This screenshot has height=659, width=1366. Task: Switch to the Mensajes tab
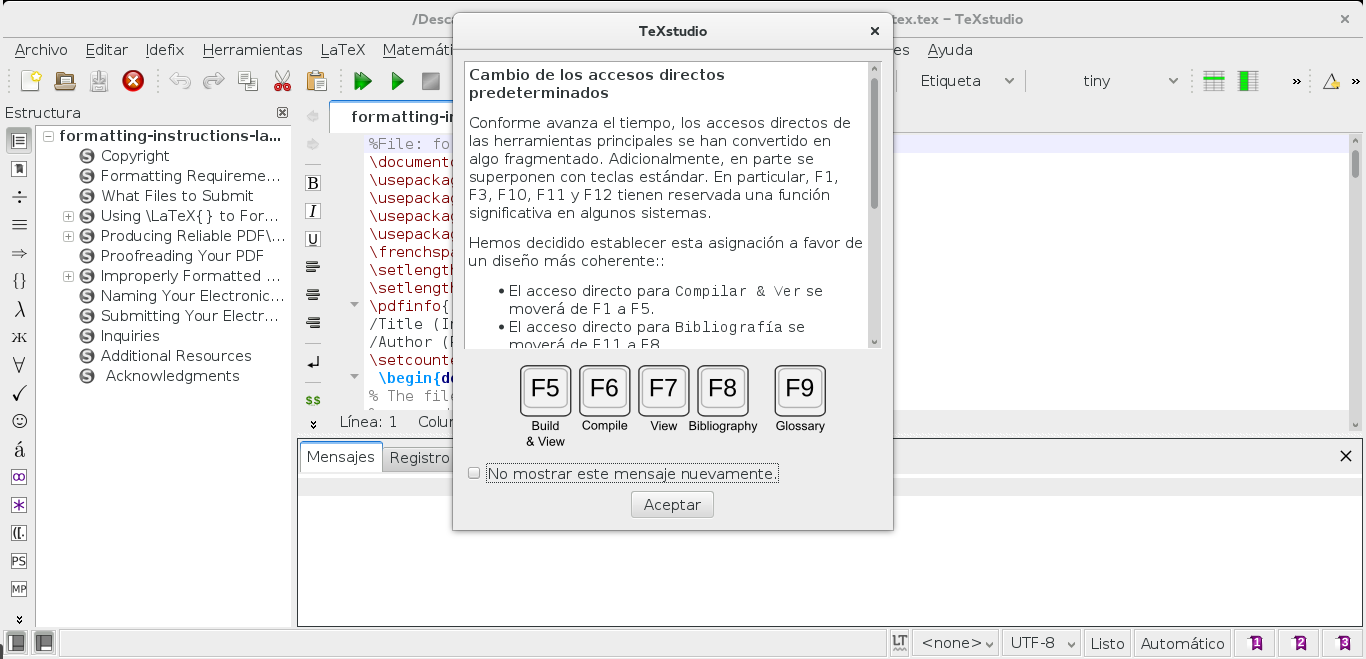pyautogui.click(x=341, y=457)
